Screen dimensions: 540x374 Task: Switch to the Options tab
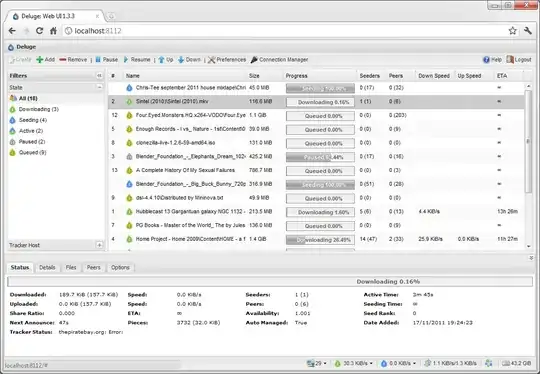pyautogui.click(x=120, y=268)
